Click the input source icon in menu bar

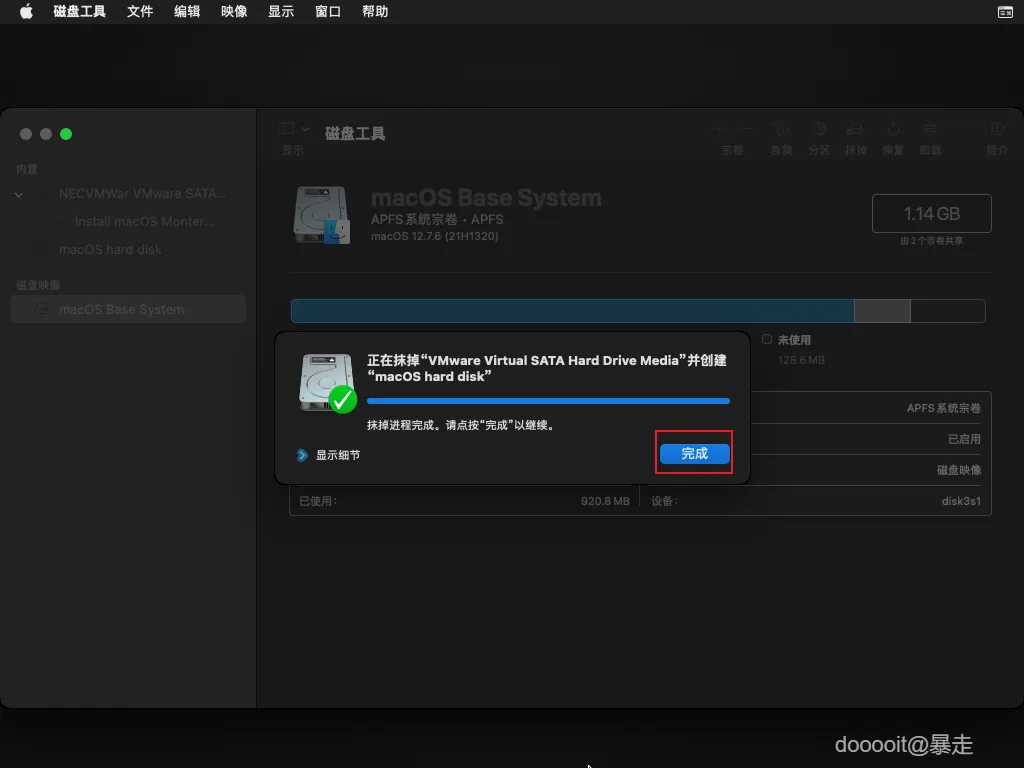click(x=1005, y=12)
